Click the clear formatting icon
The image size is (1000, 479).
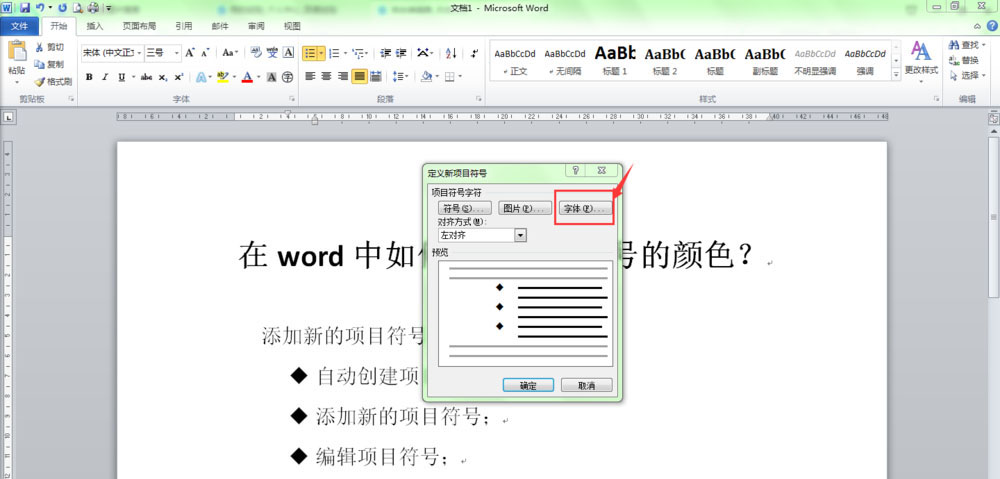pos(256,53)
